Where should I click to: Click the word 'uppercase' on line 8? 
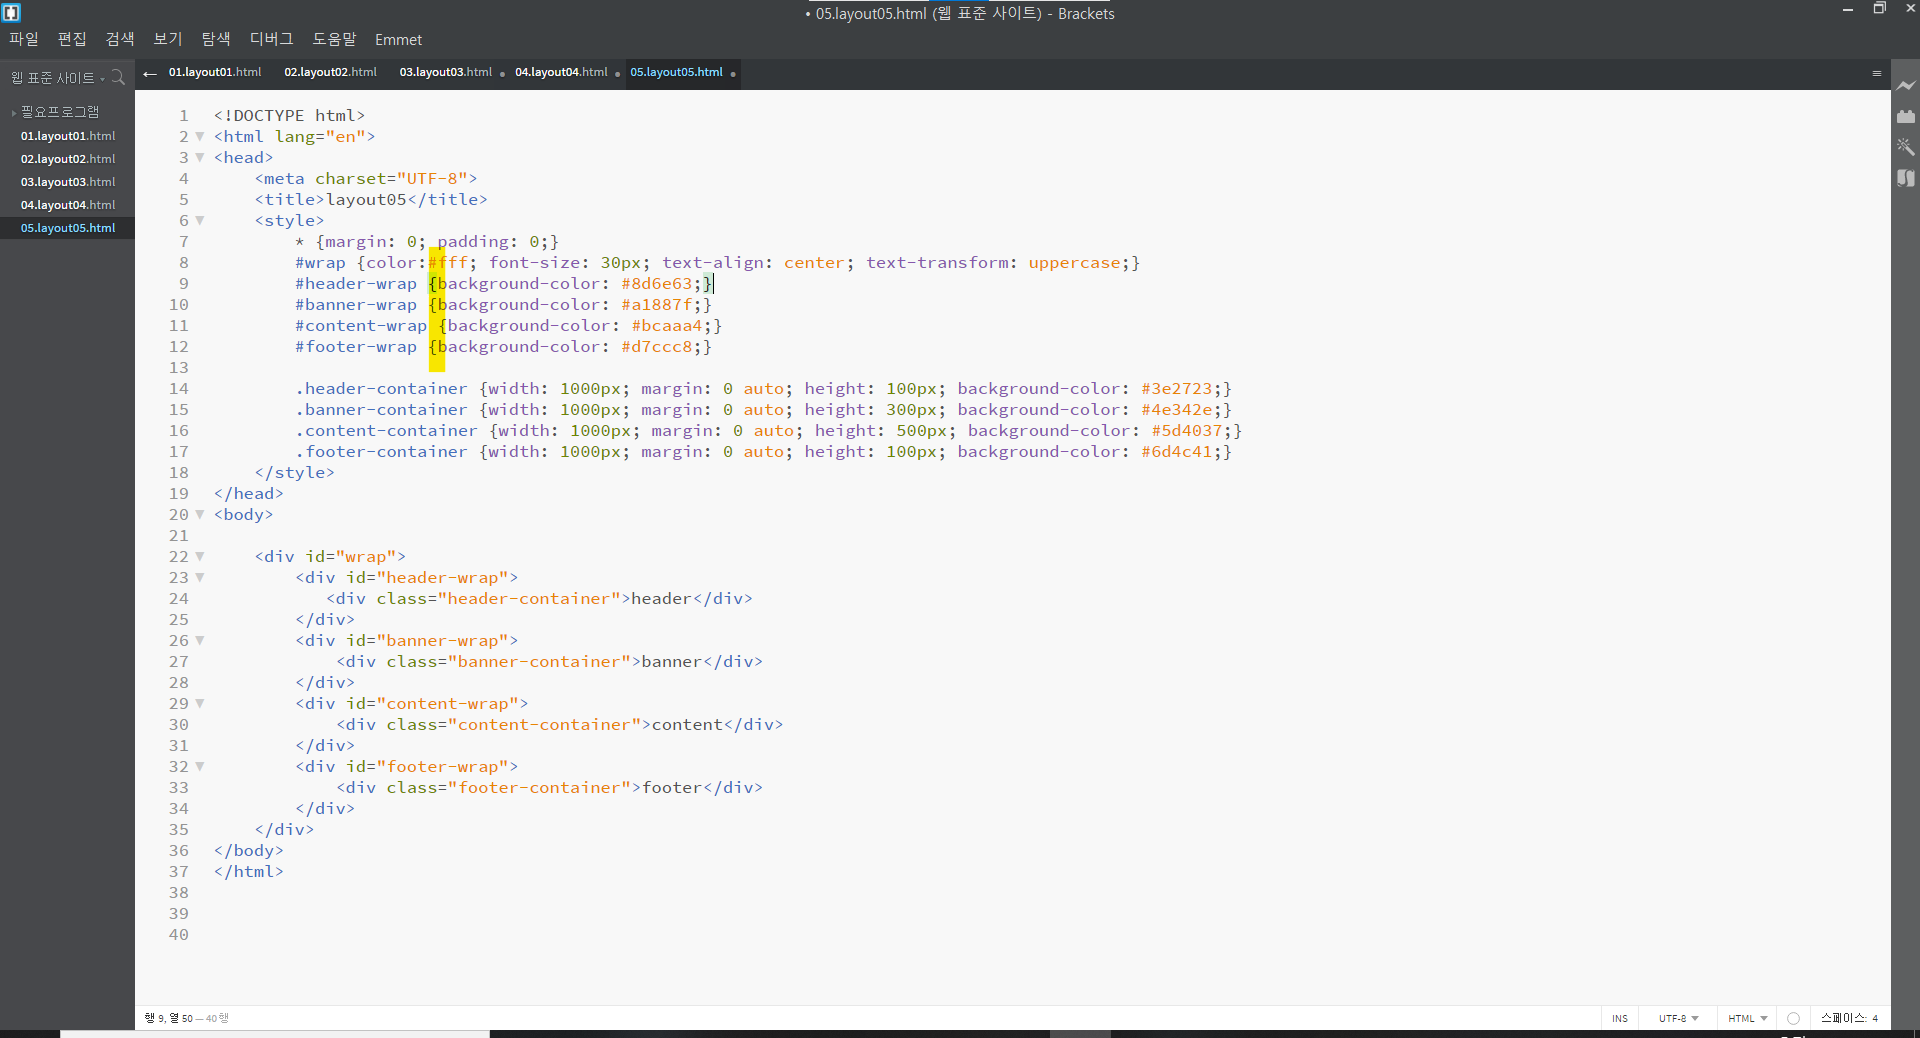pos(1074,263)
